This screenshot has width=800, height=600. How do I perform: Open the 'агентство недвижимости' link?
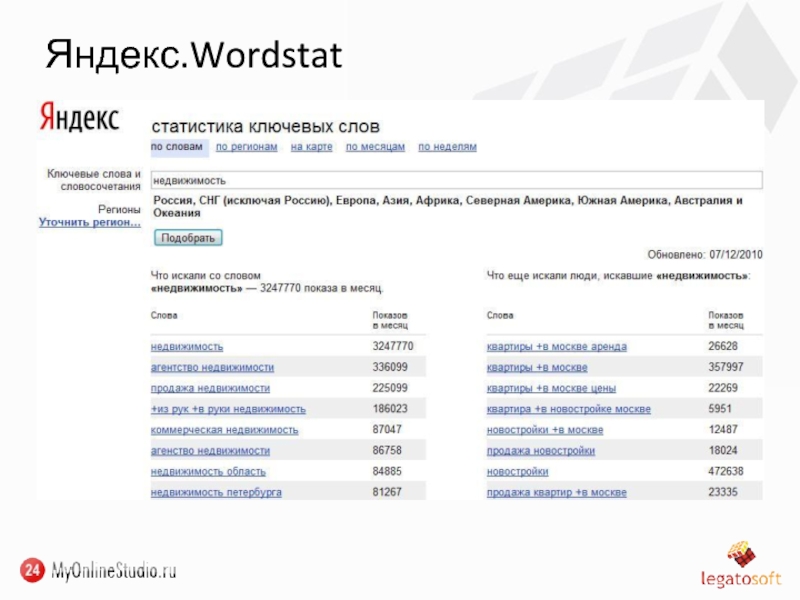212,367
